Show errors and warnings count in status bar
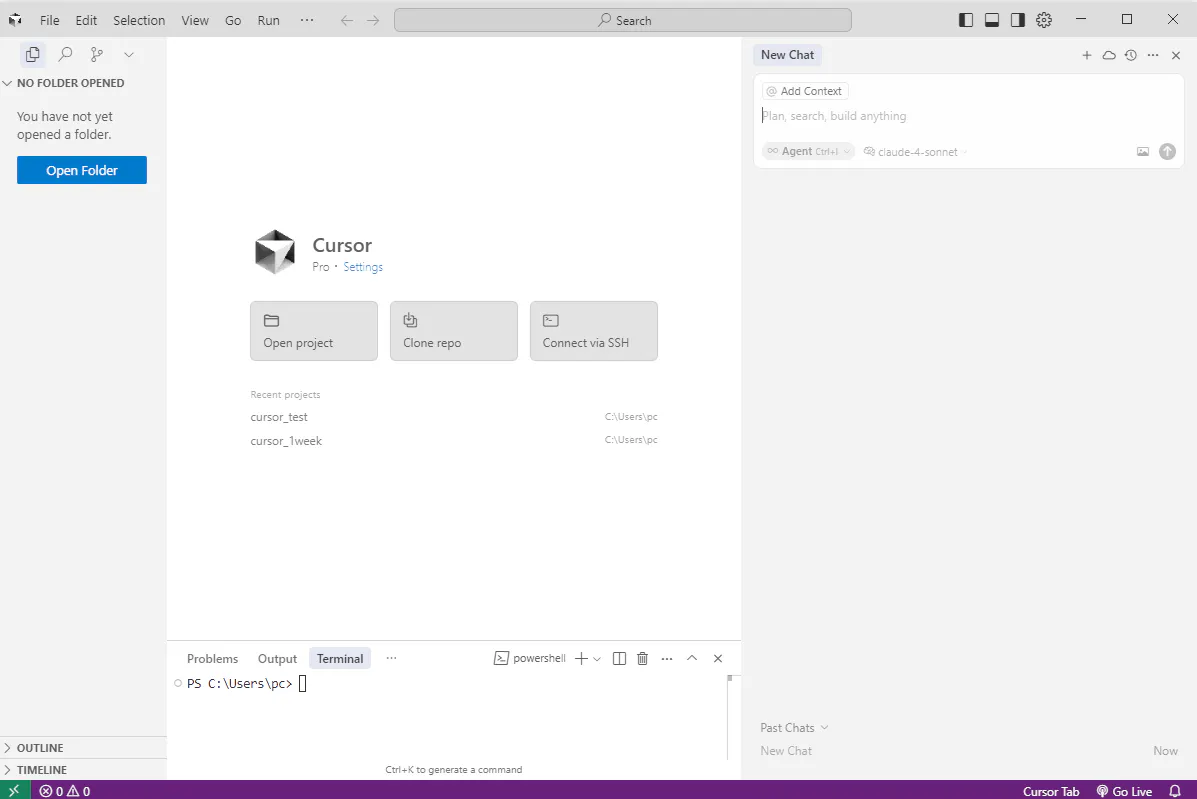The width and height of the screenshot is (1197, 799). [x=65, y=791]
